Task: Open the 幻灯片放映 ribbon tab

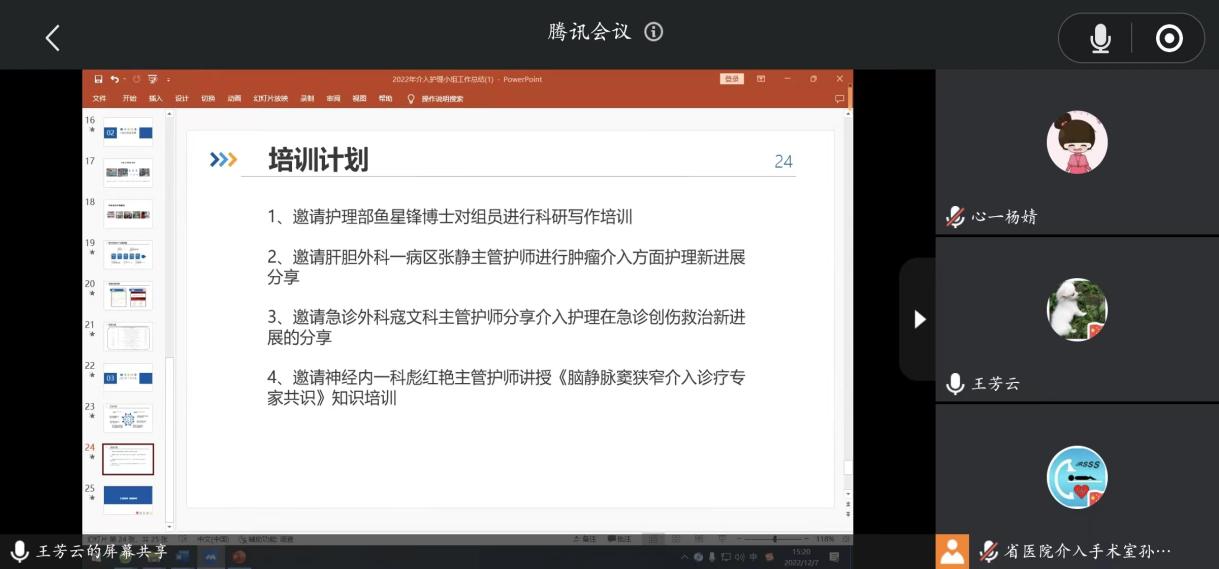Action: pyautogui.click(x=270, y=99)
